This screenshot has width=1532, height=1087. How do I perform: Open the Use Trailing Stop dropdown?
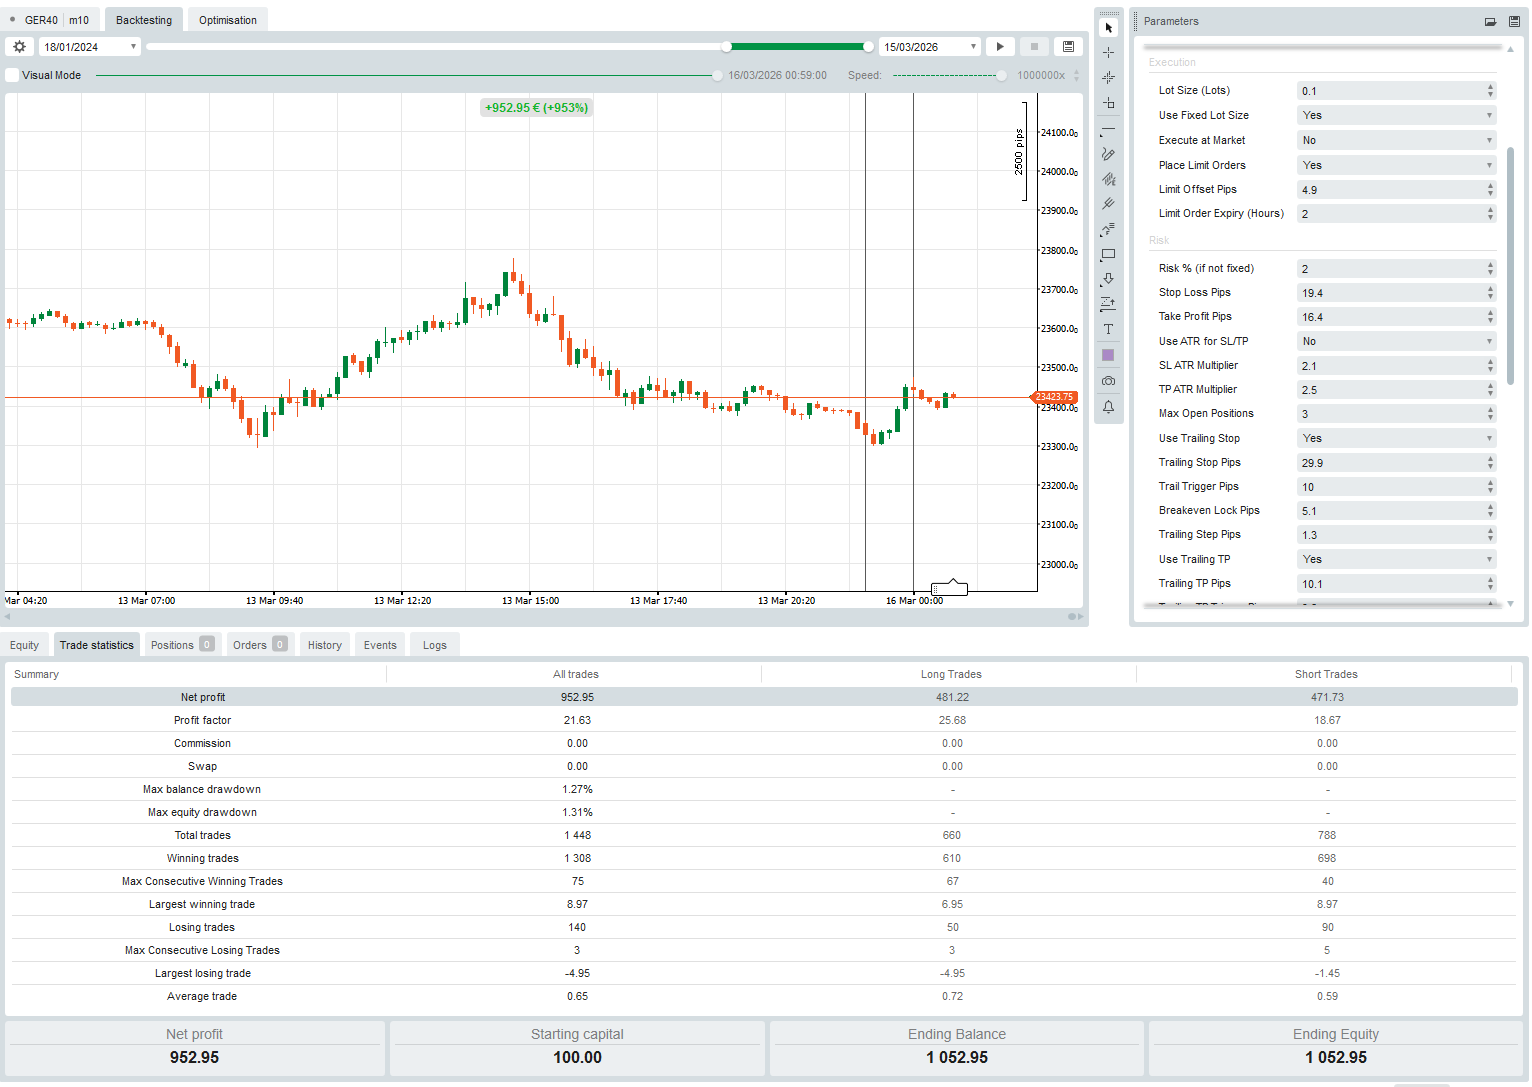(1396, 439)
